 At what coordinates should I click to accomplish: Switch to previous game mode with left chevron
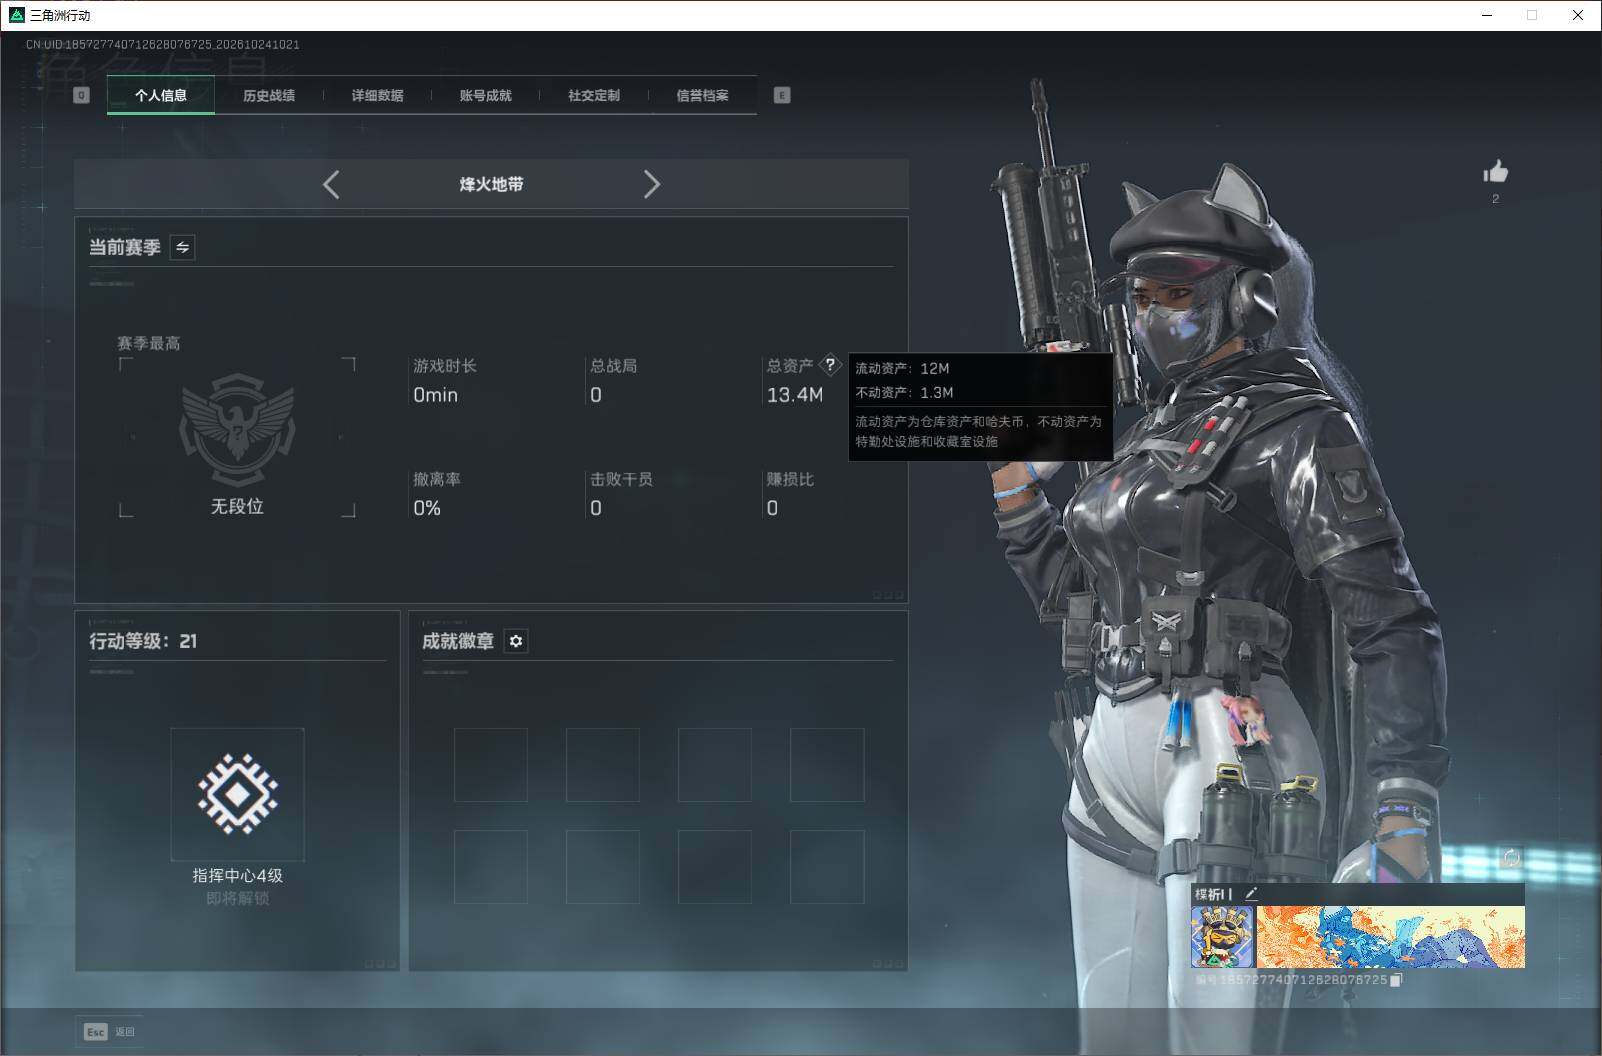click(331, 184)
